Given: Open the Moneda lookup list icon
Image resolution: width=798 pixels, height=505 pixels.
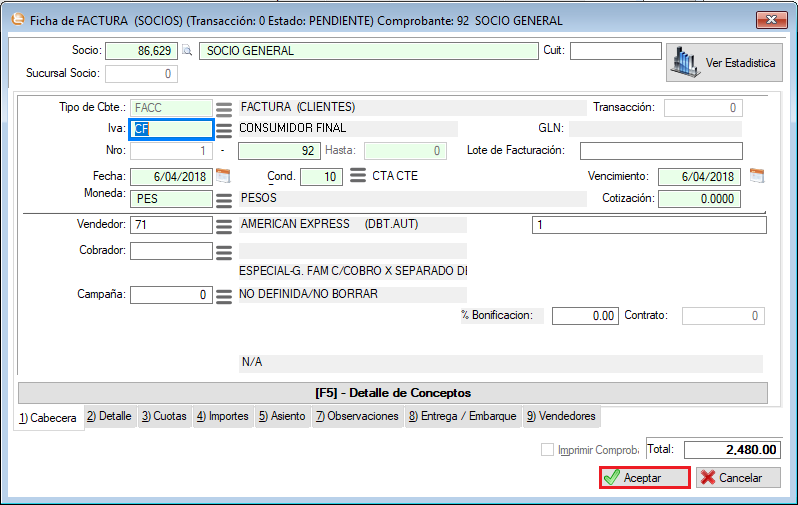Looking at the screenshot, I should coord(225,199).
